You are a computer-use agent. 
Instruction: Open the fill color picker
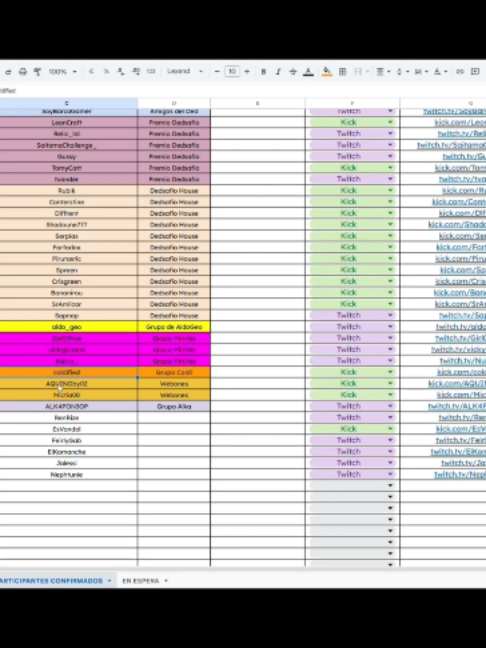[326, 72]
